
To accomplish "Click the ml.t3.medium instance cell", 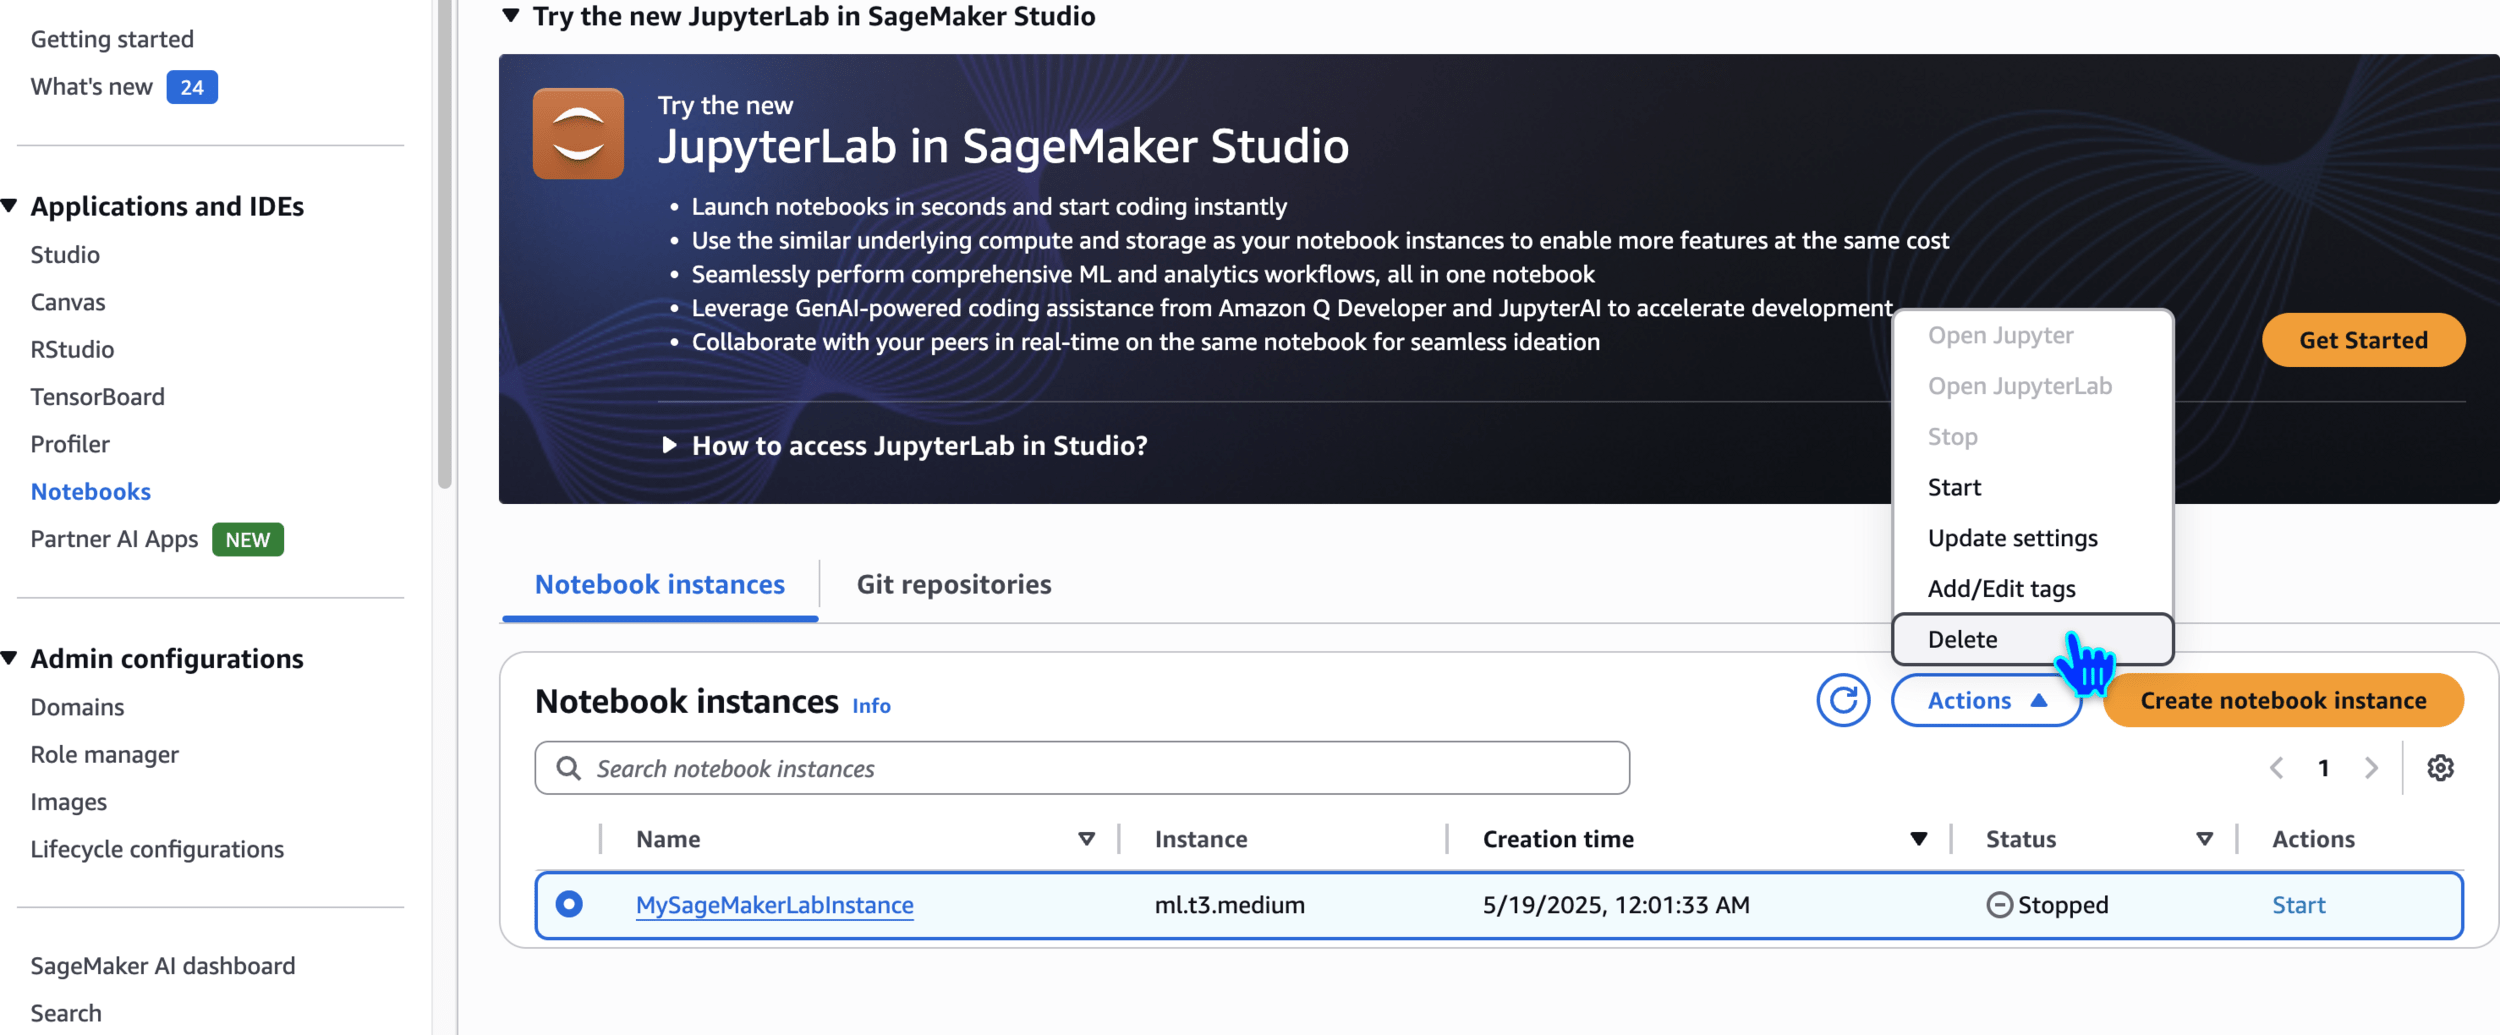I will (1229, 905).
